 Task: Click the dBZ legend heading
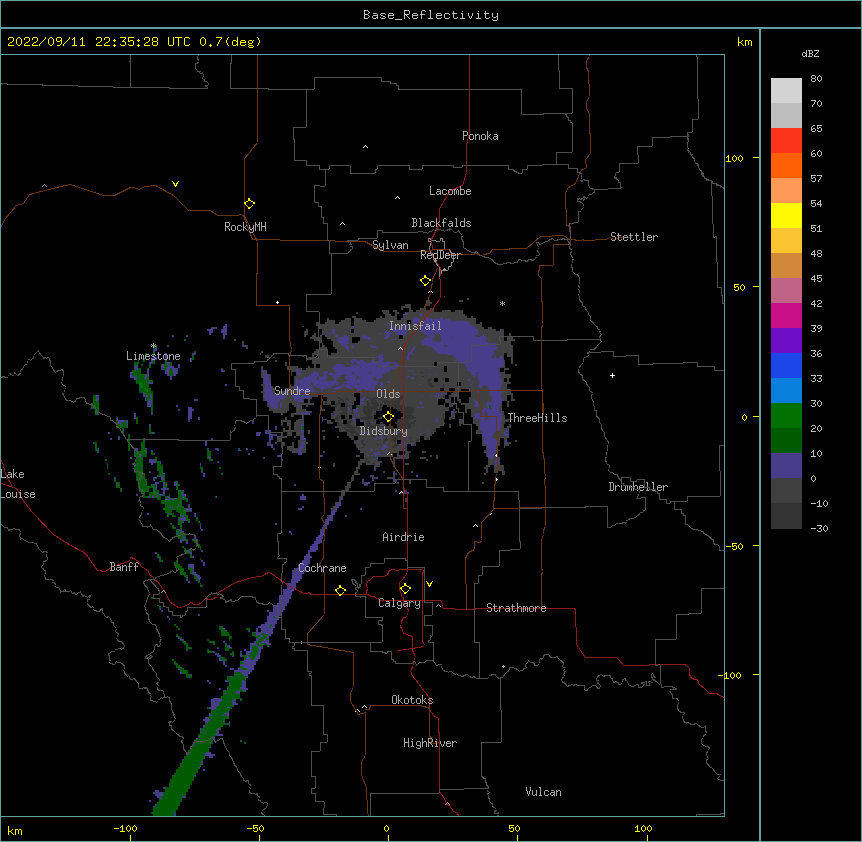[810, 53]
